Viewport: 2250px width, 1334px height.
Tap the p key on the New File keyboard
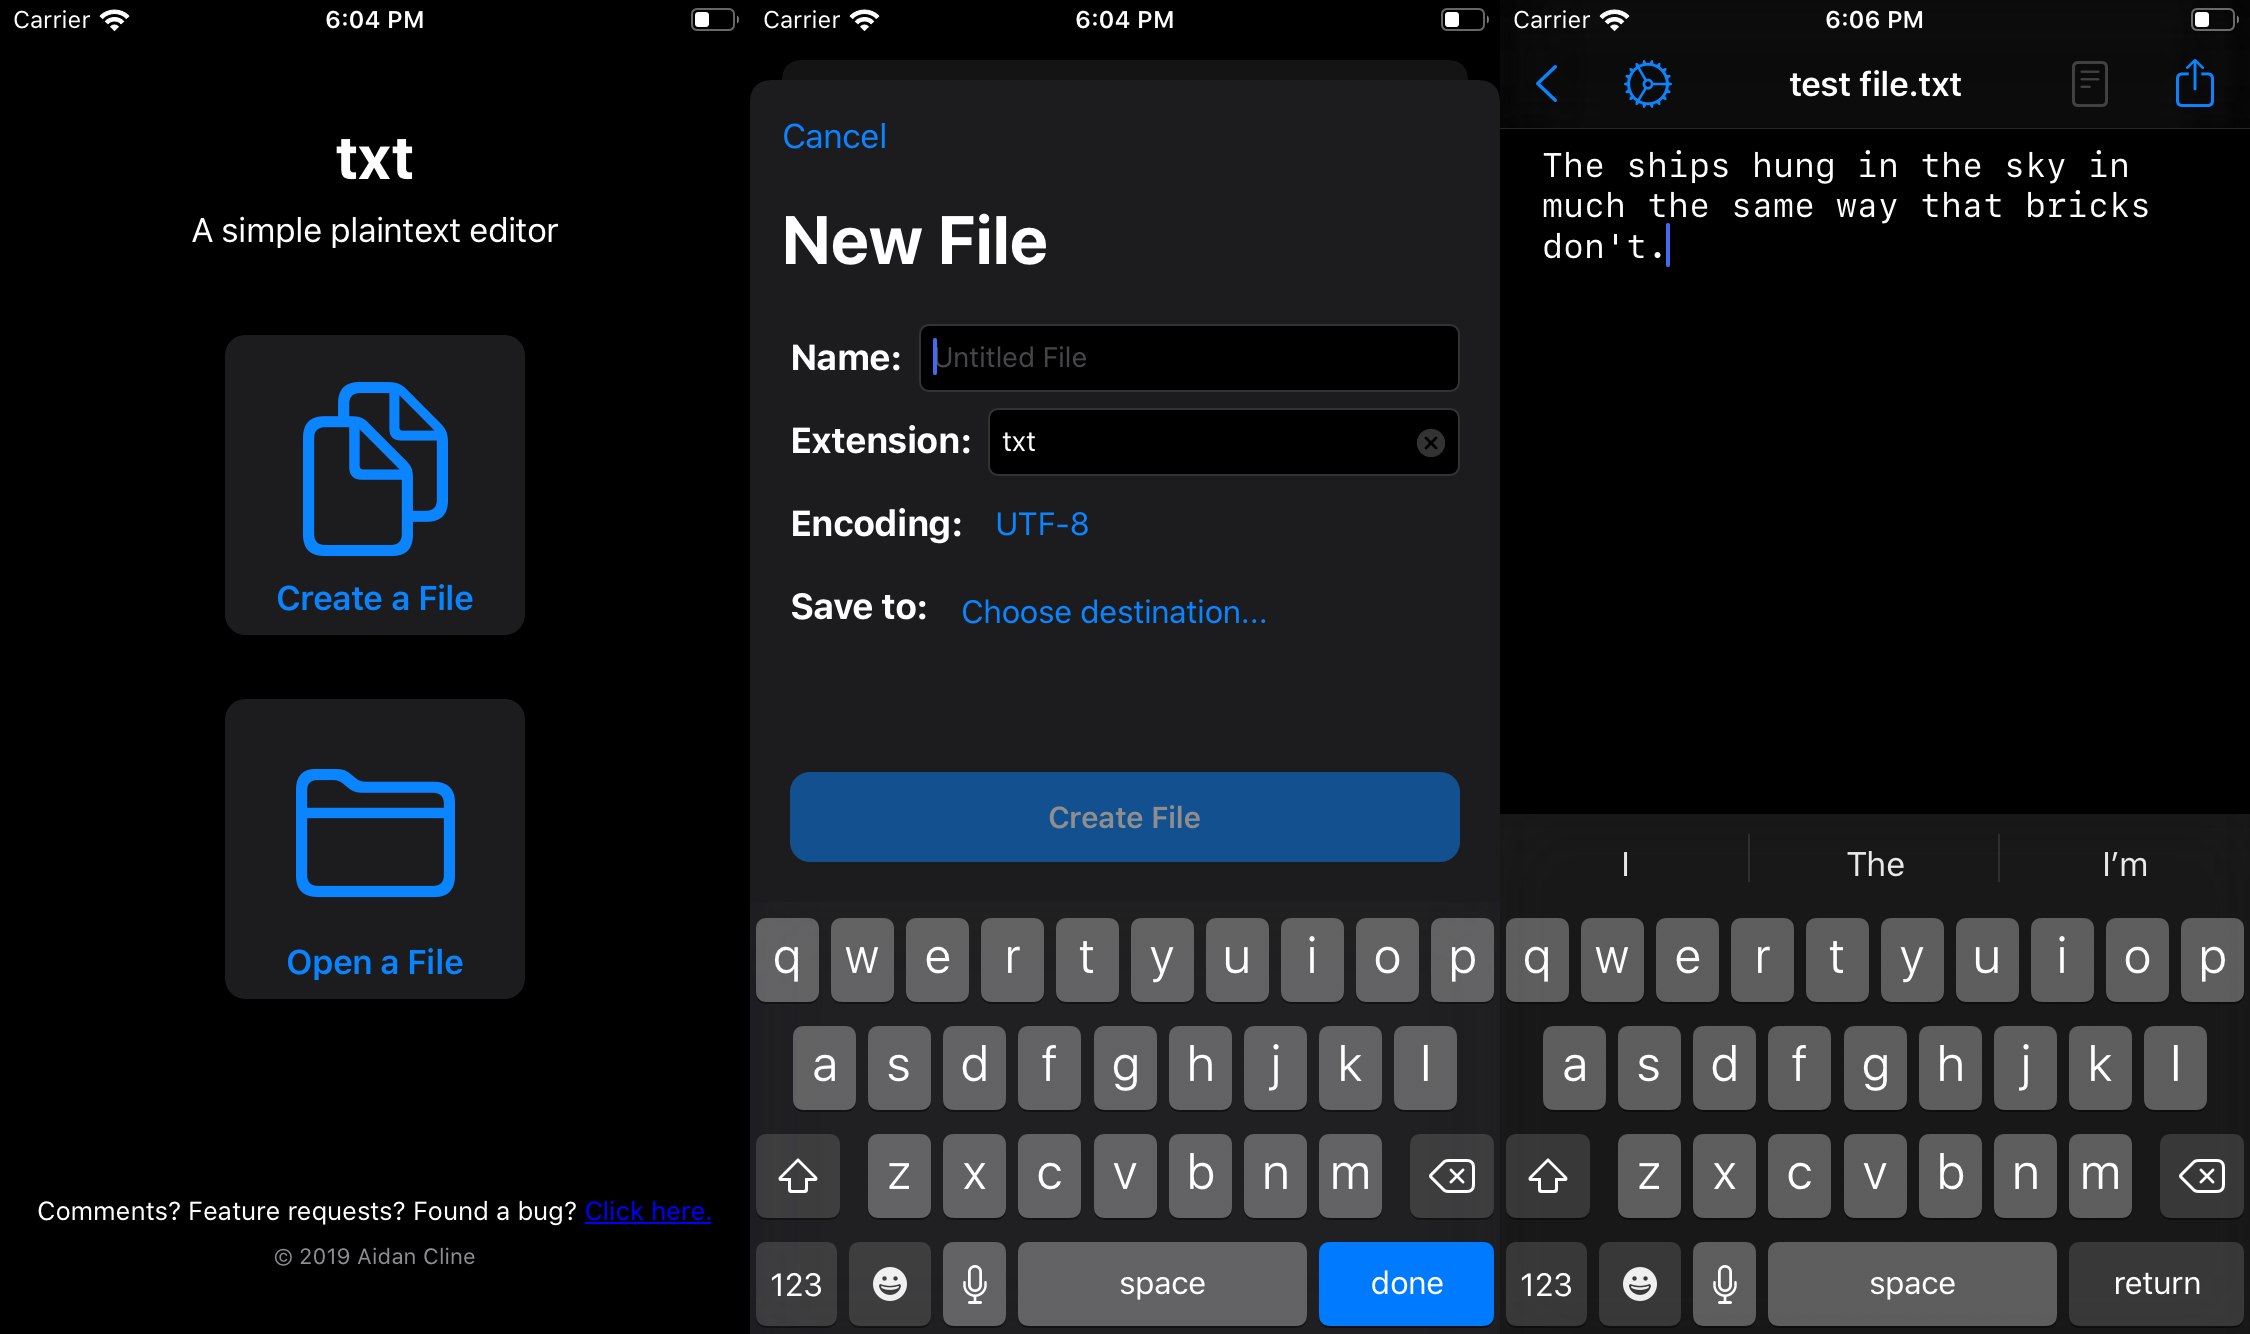1462,960
